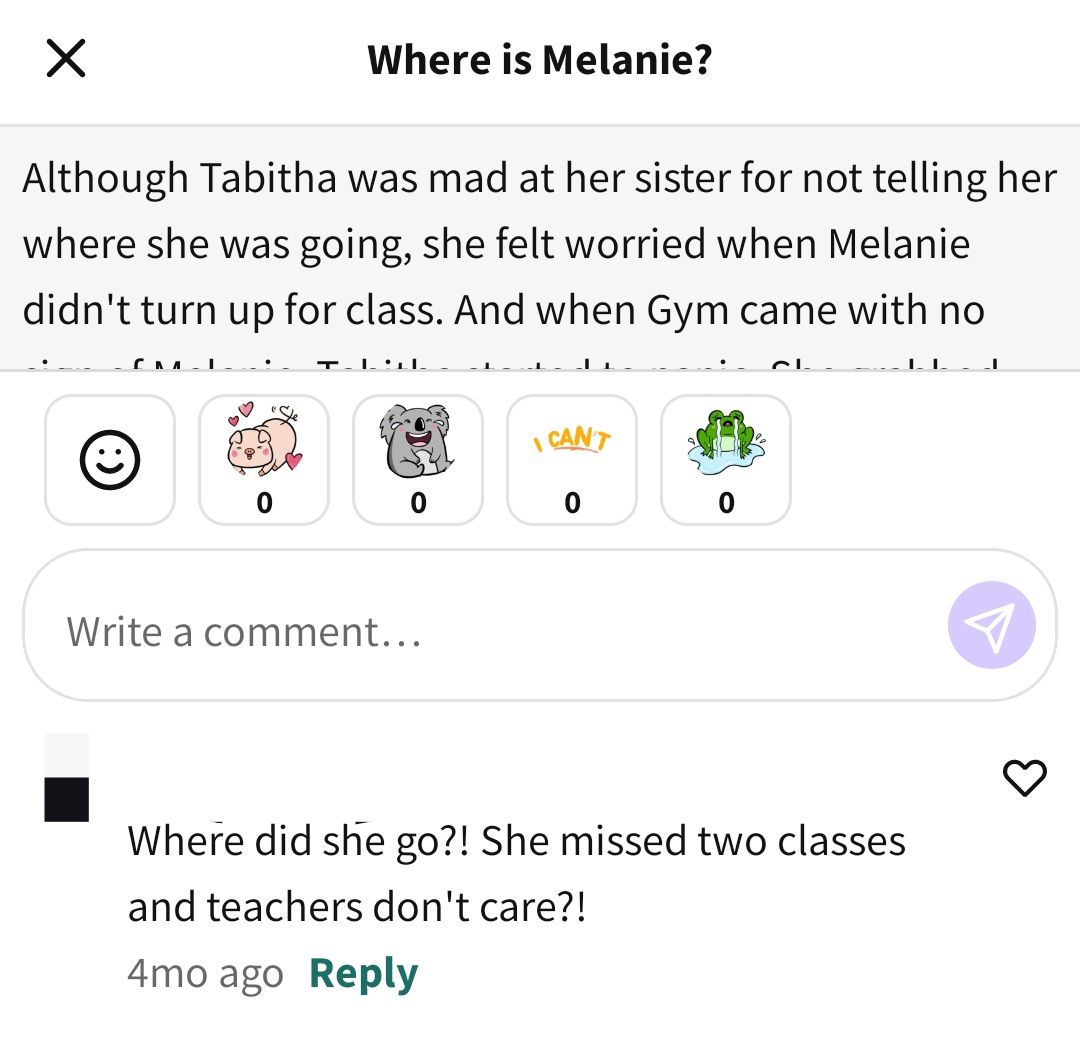Image resolution: width=1080 pixels, height=1049 pixels.
Task: Click the zero count under pig sticker
Action: pos(264,503)
